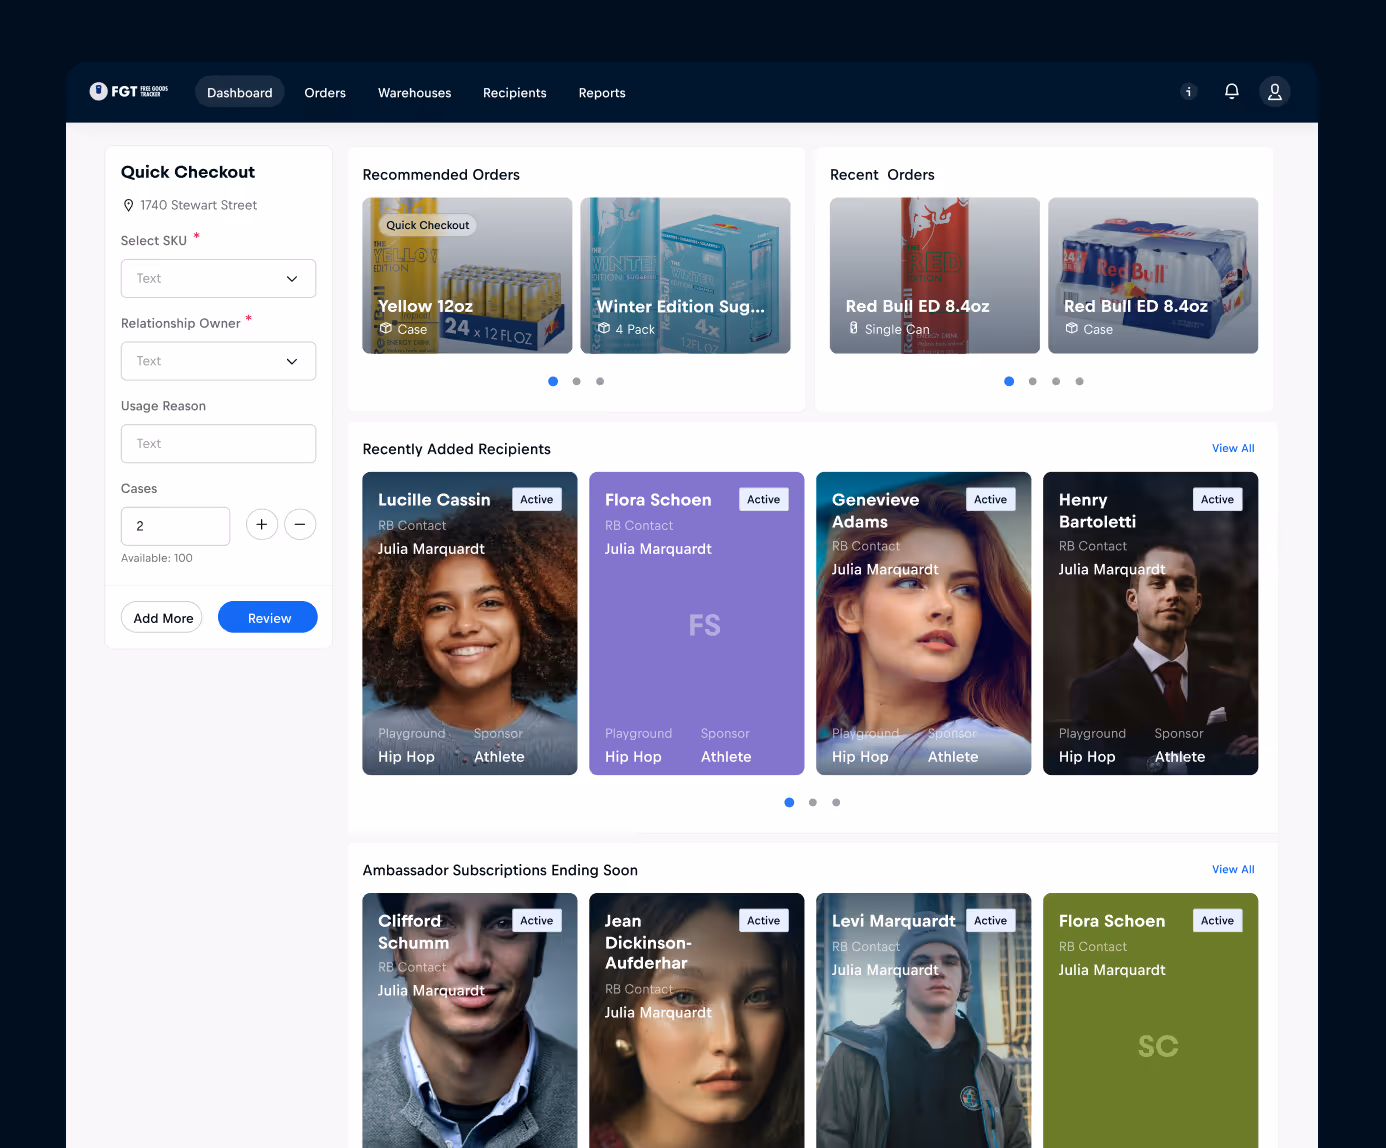
Task: Open the Orders tab
Action: pyautogui.click(x=325, y=93)
